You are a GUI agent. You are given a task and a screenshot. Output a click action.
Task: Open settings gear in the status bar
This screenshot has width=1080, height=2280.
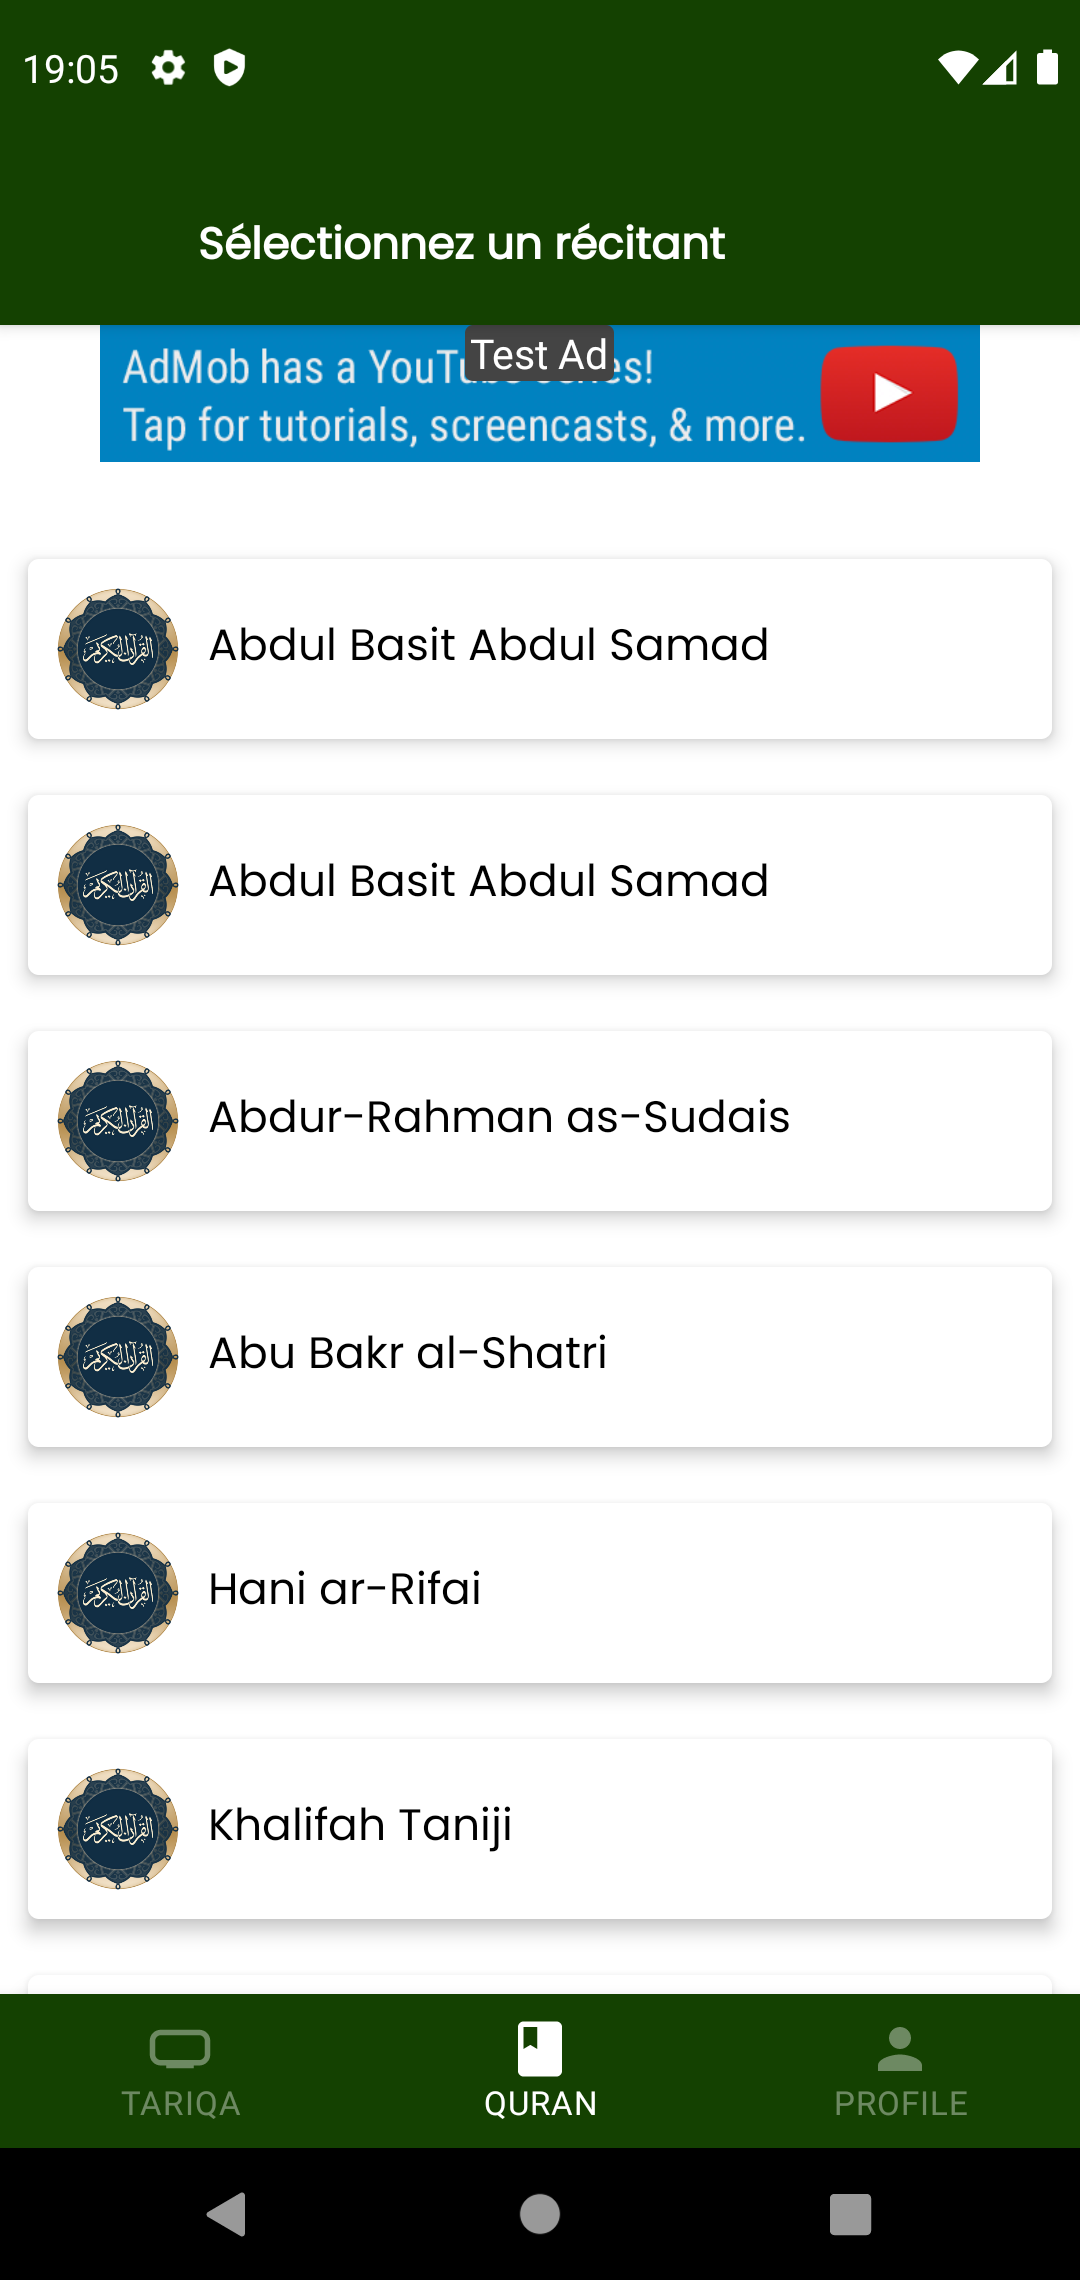click(168, 68)
